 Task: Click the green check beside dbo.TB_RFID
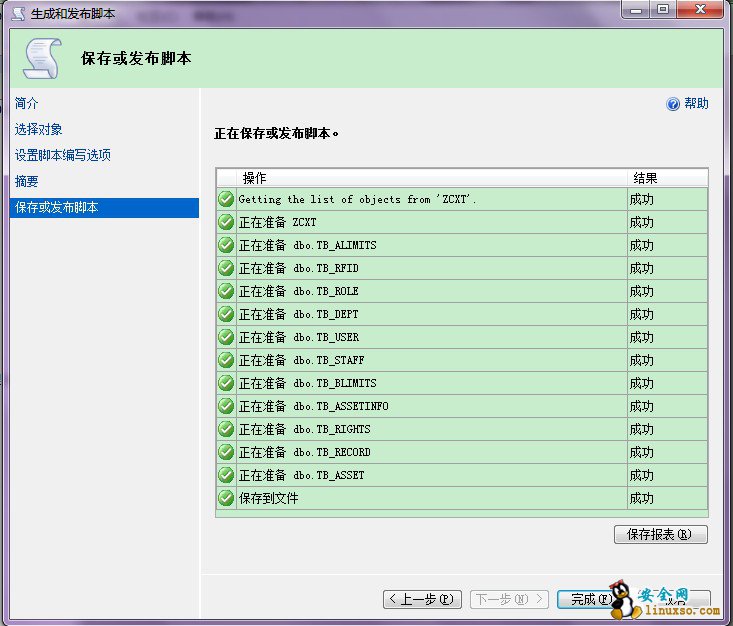(x=226, y=268)
